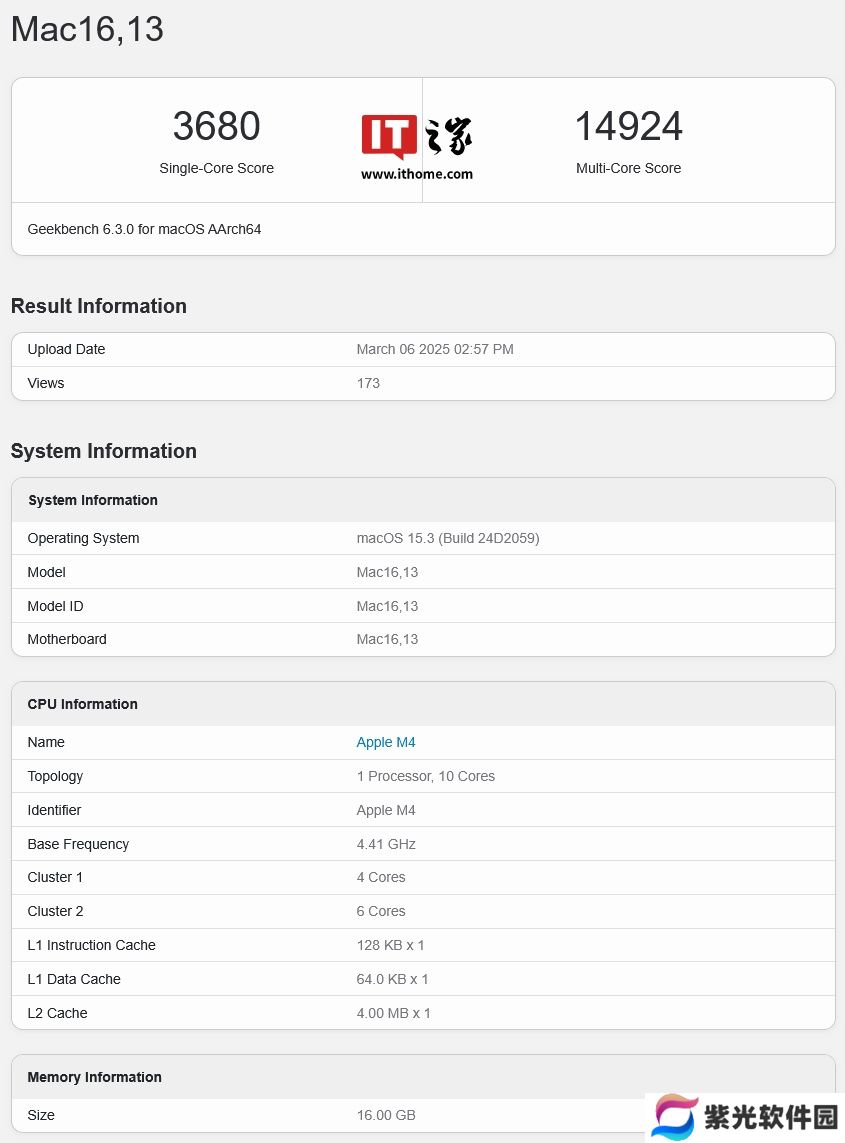Viewport: 845px width, 1143px height.
Task: Select the Identifier value Apple M4
Action: pyautogui.click(x=386, y=810)
